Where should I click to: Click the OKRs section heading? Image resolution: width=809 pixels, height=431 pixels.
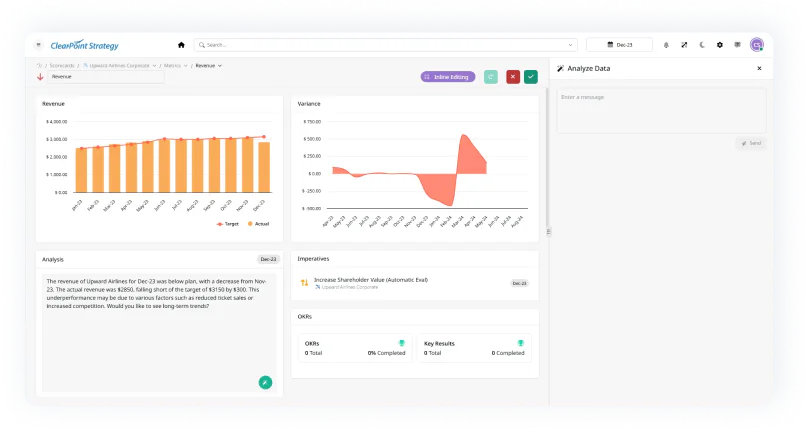click(304, 316)
